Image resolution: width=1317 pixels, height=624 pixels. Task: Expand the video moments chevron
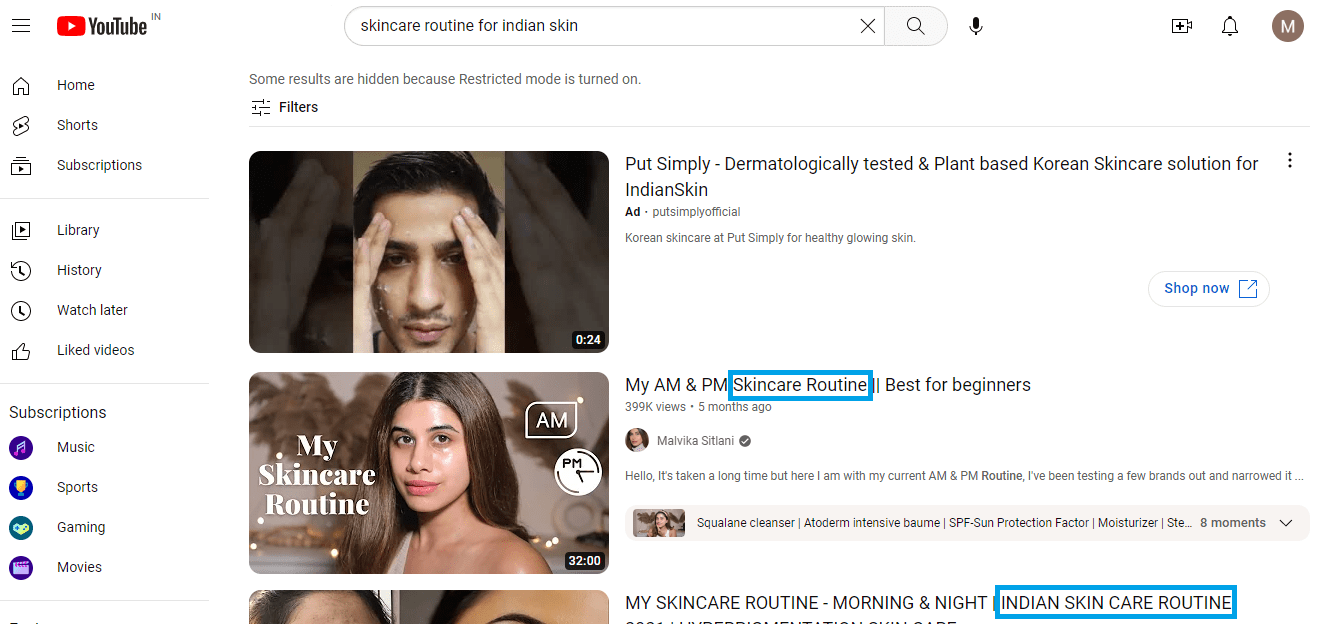1287,522
